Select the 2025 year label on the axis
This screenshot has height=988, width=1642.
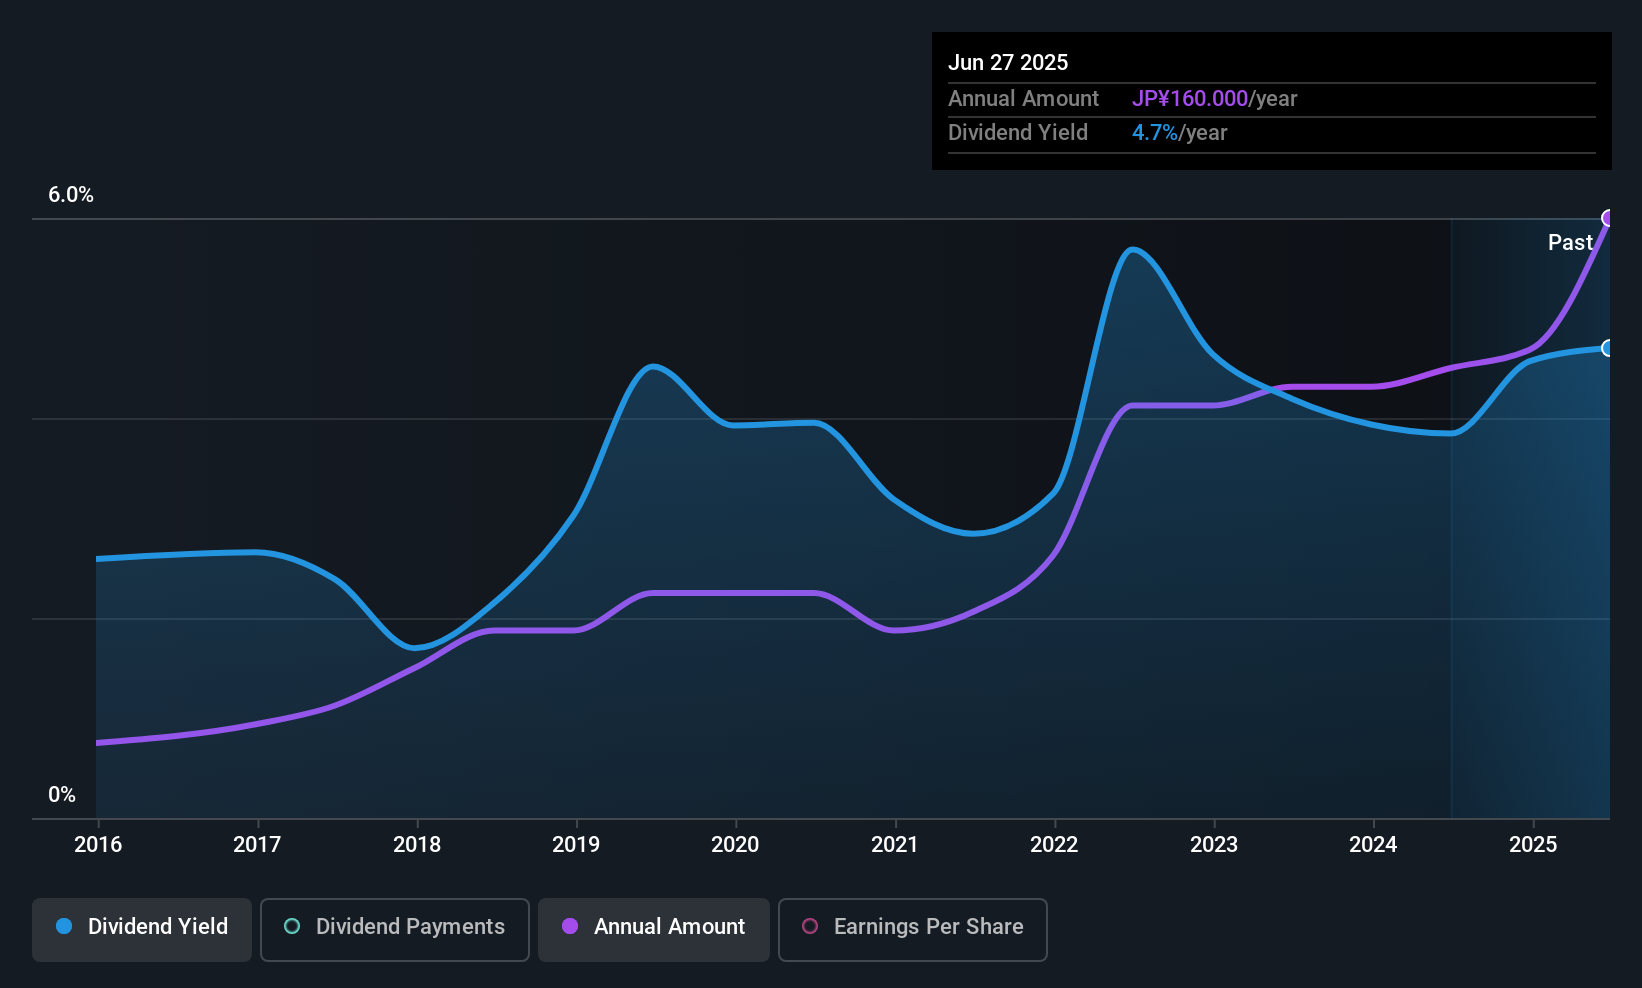[x=1533, y=844]
